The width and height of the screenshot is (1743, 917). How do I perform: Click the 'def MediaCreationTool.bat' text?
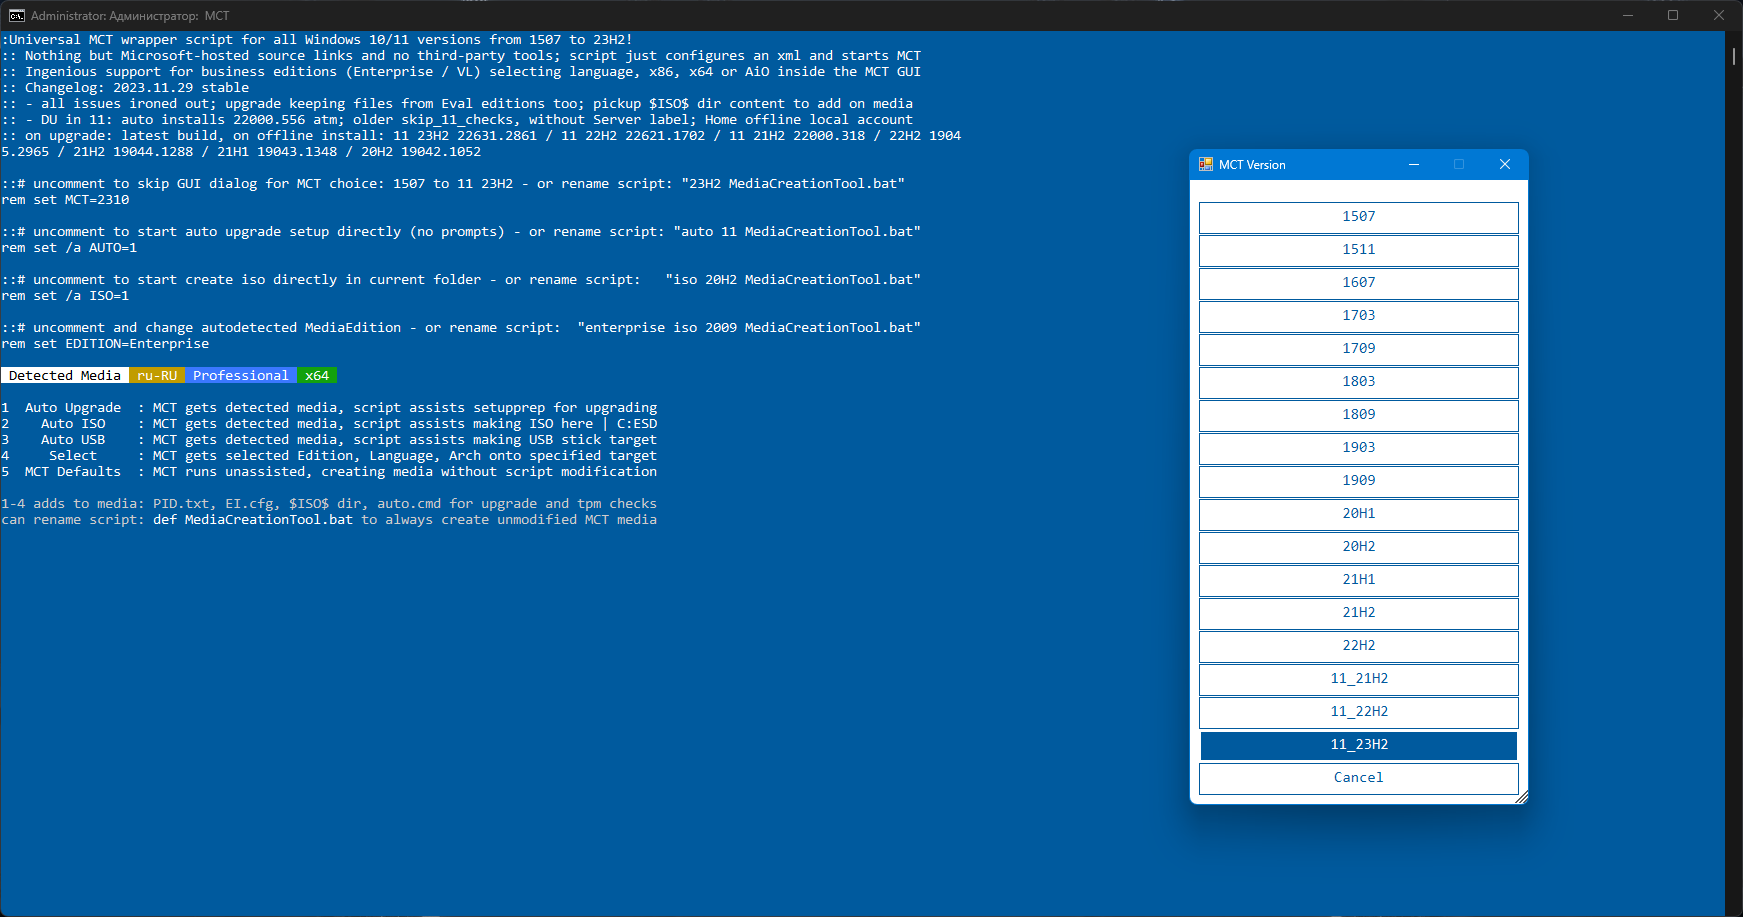pos(253,520)
